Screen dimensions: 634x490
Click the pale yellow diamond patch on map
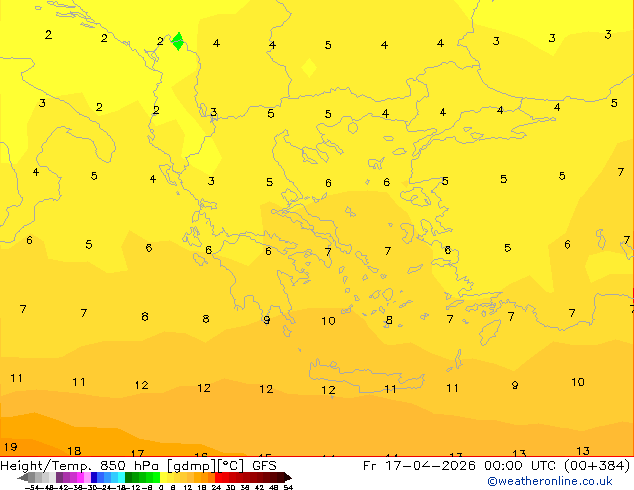pyautogui.click(x=309, y=68)
